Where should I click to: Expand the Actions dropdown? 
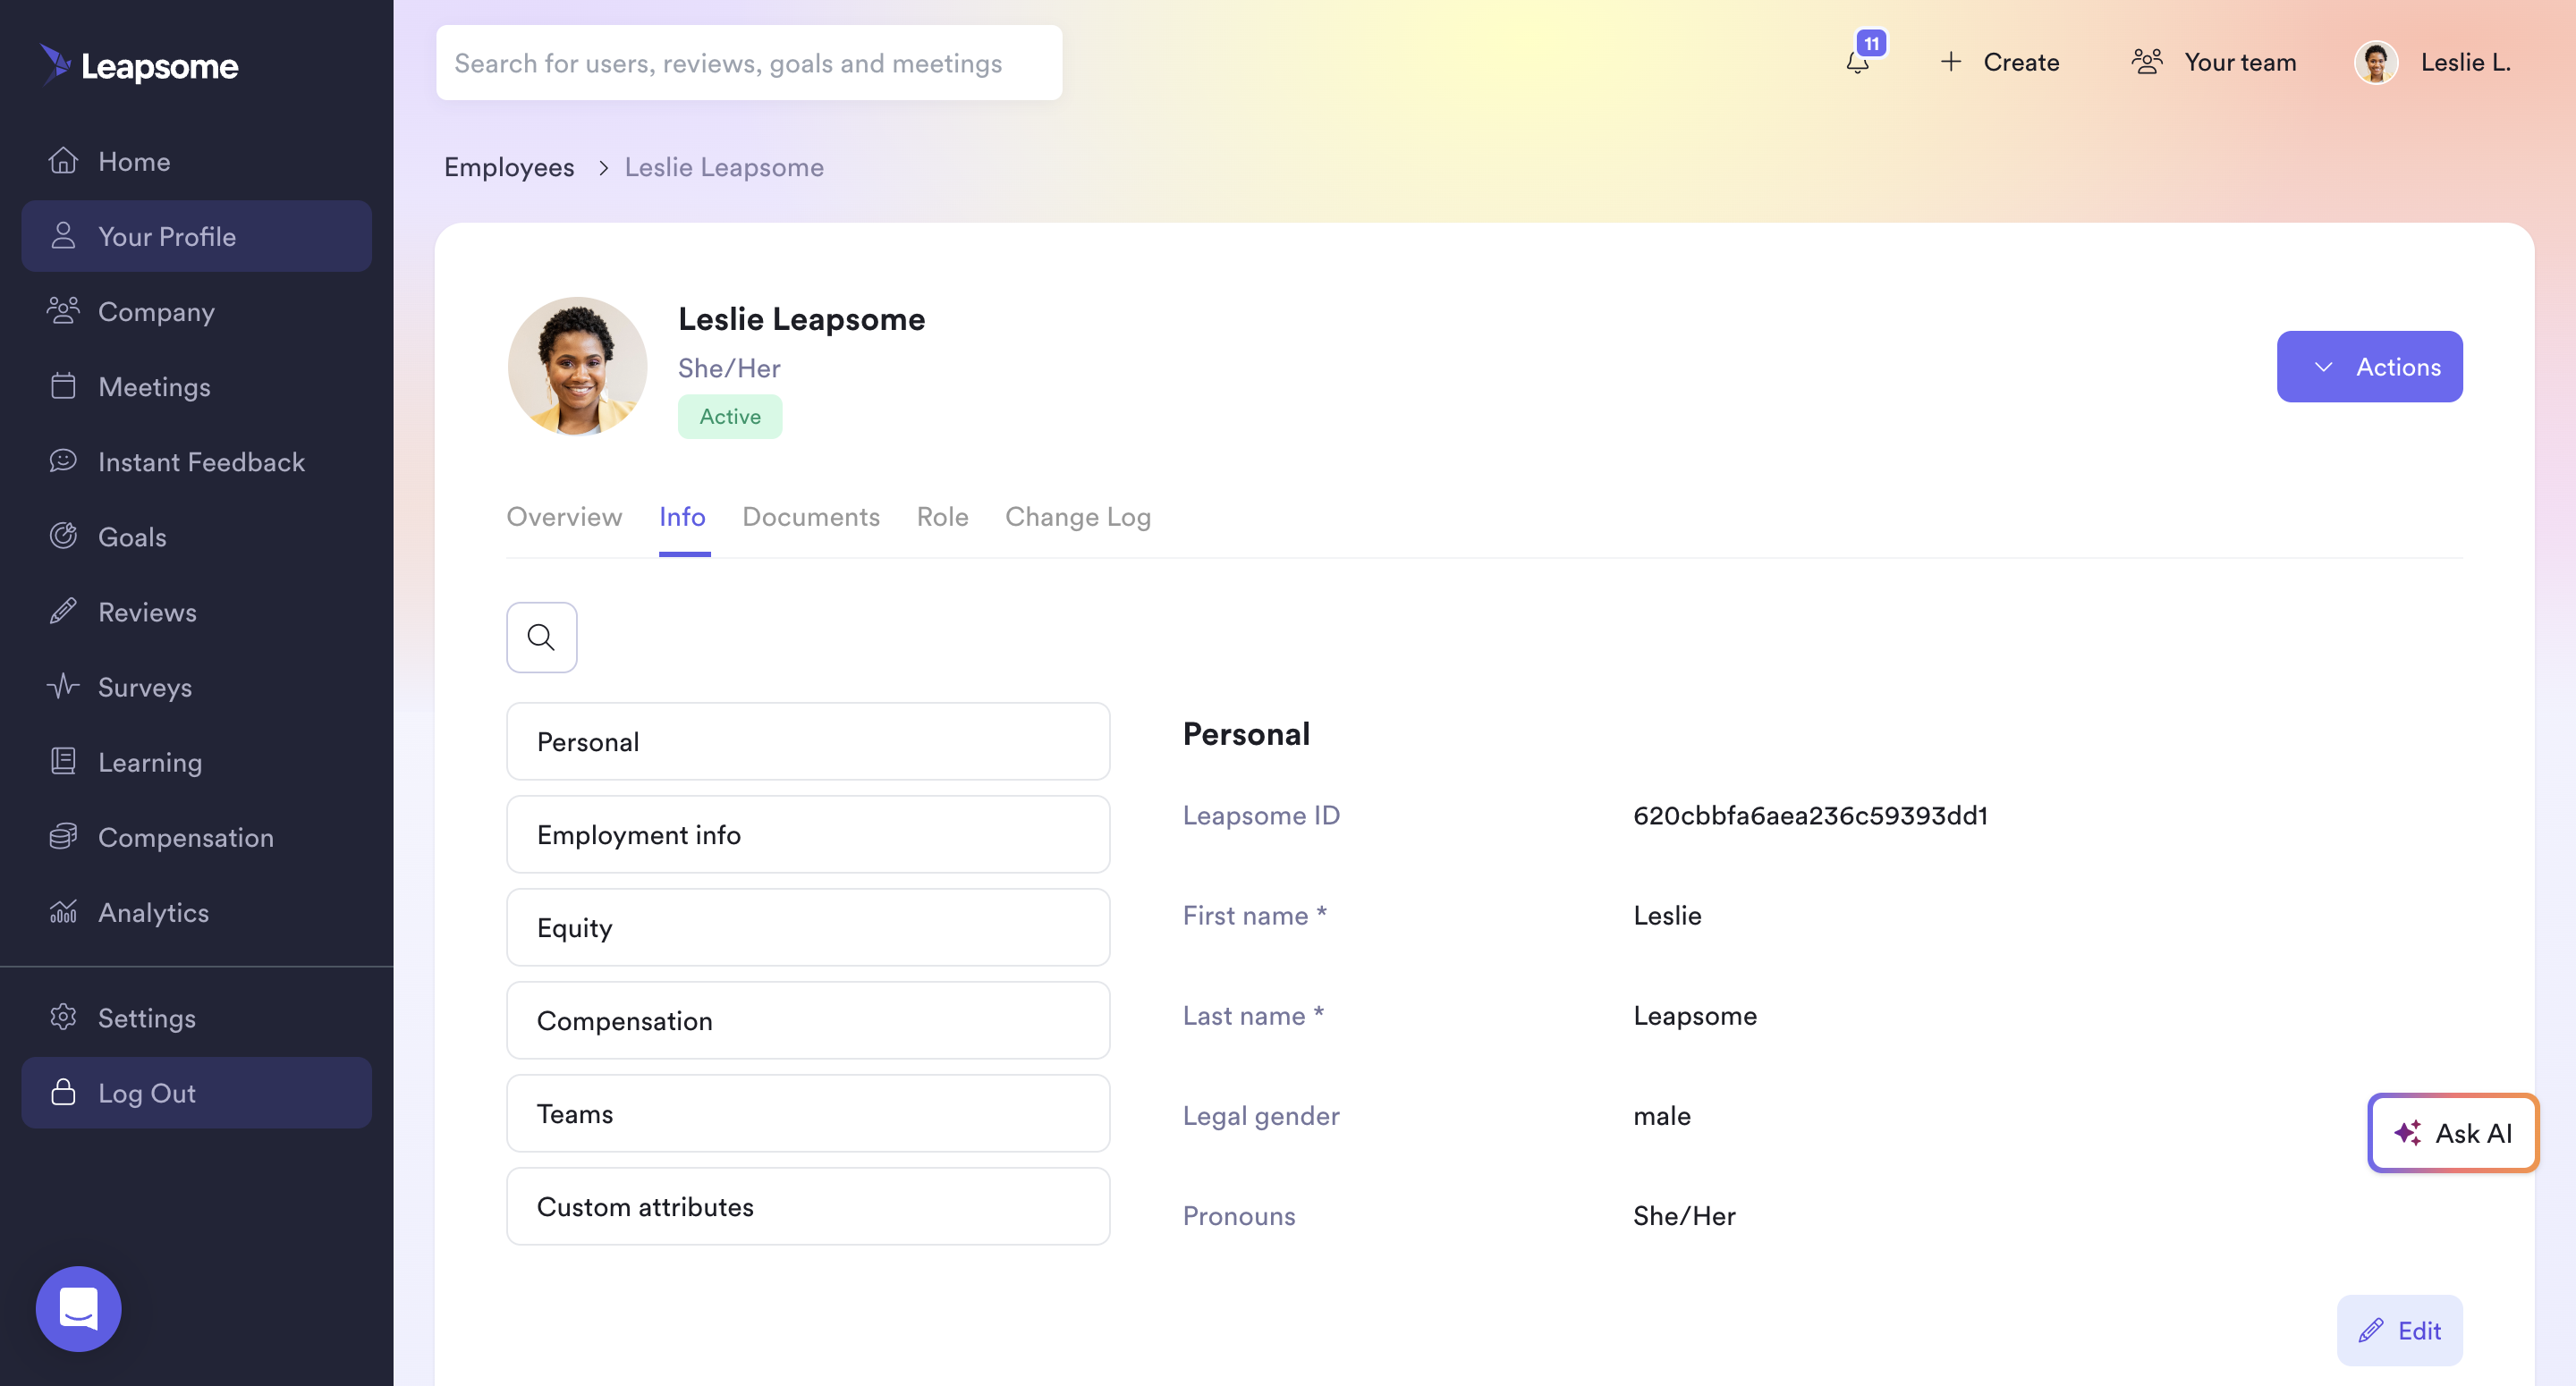point(2369,366)
